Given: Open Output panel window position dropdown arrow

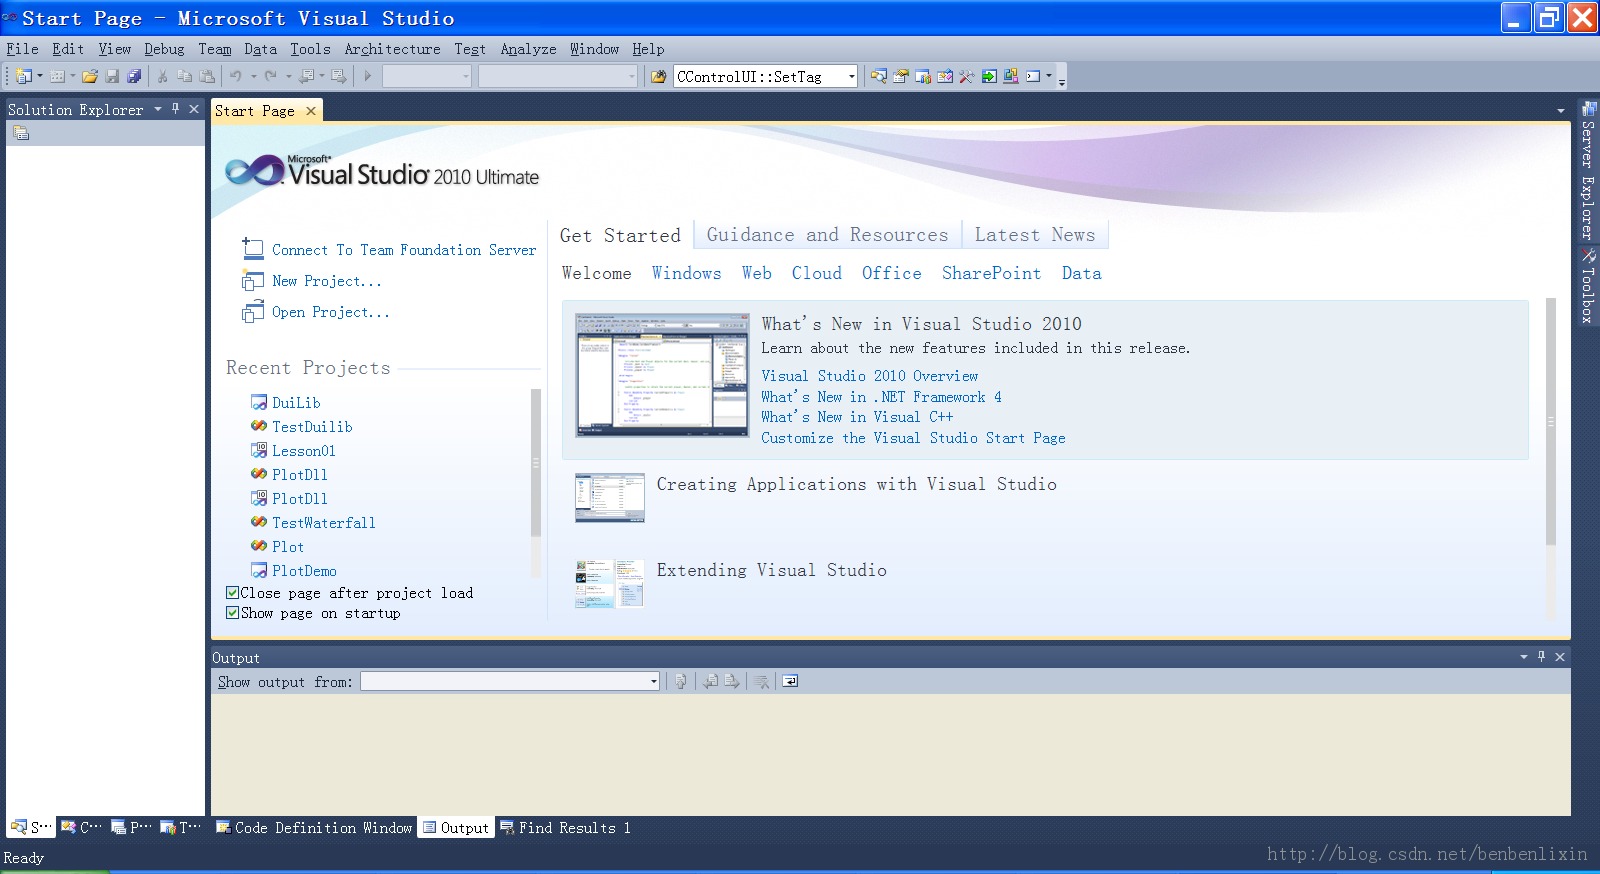Looking at the screenshot, I should (1524, 657).
